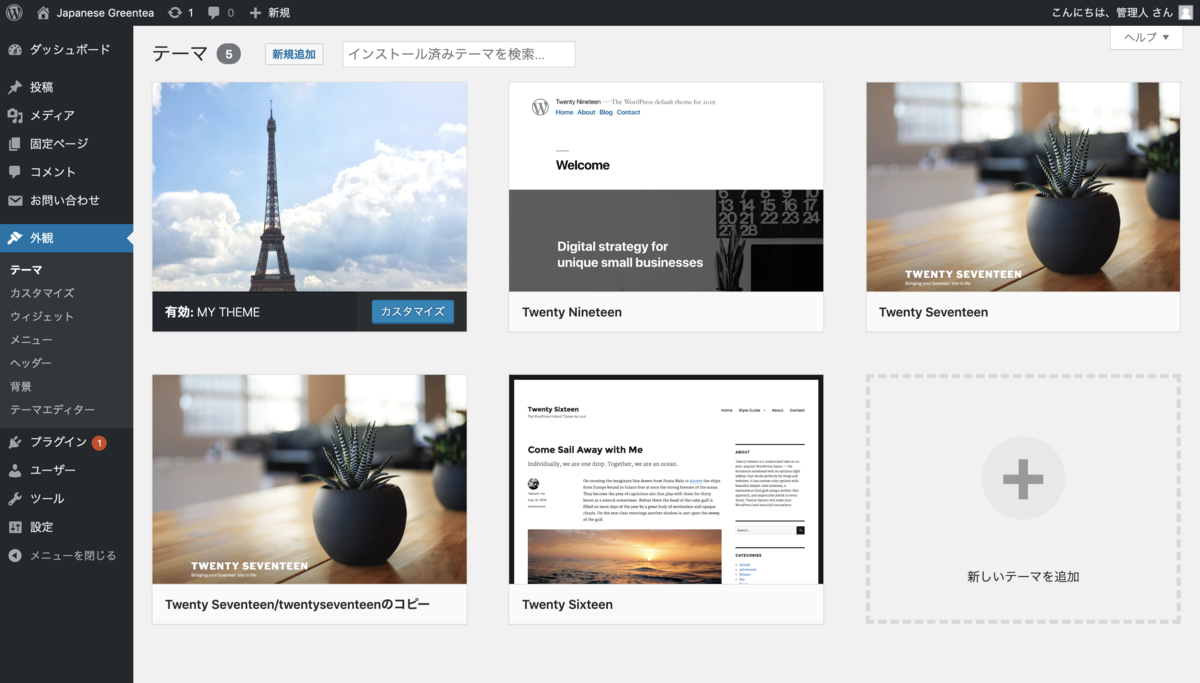This screenshot has width=1200, height=683.
Task: Select the Twenty Nineteen theme screenshot
Action: point(666,187)
